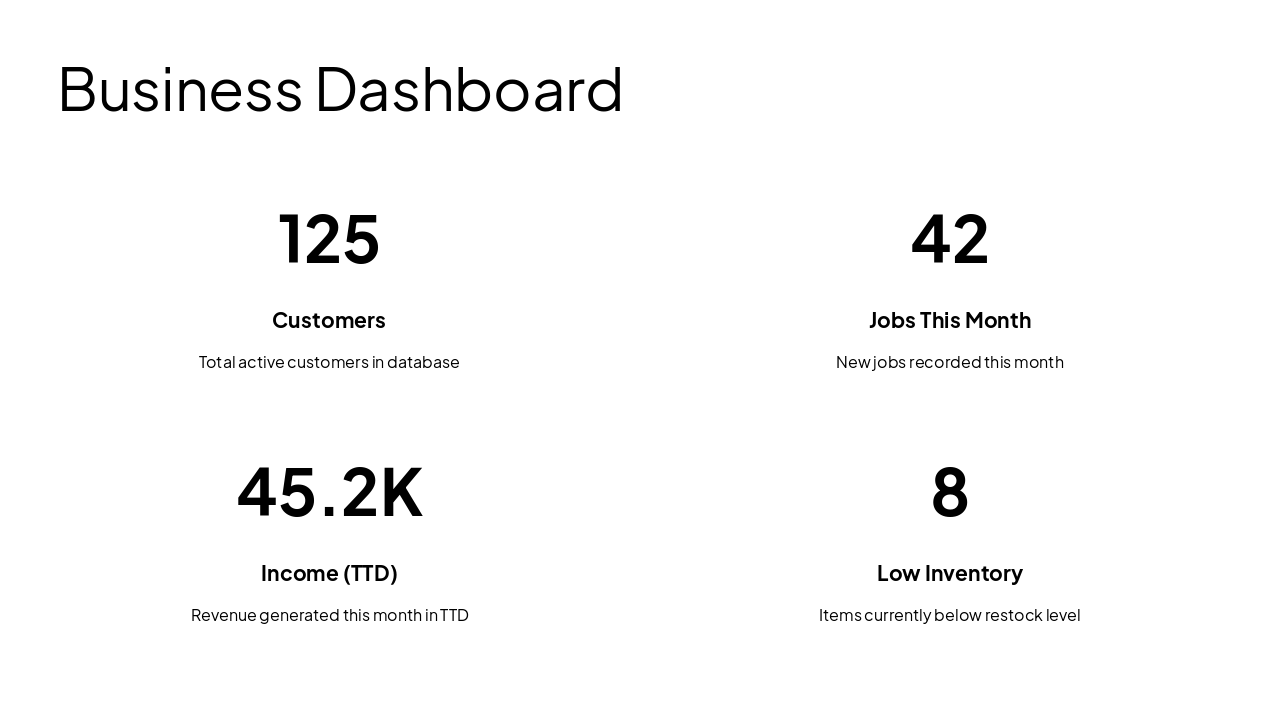Click the 42 jobs figure
This screenshot has height=720, width=1280.
[950, 239]
